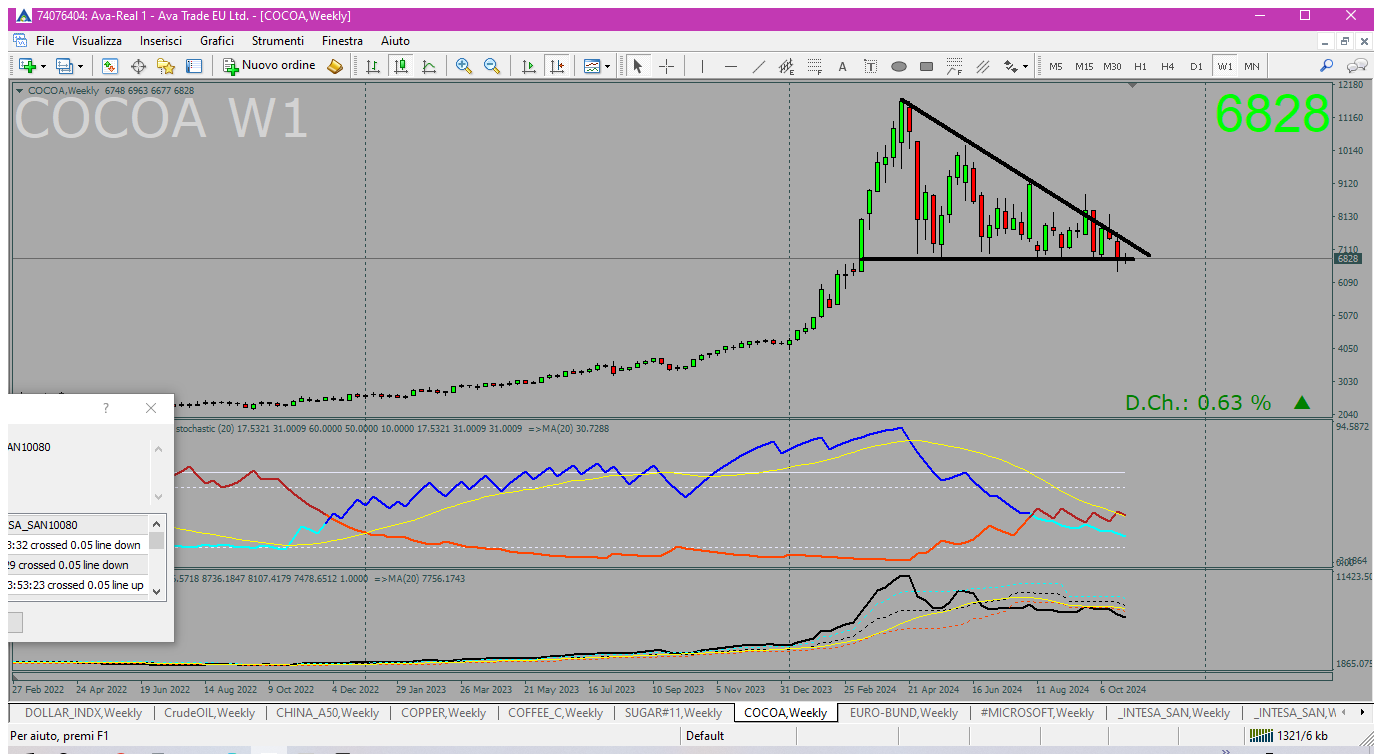Image resolution: width=1382 pixels, height=754 pixels.
Task: Close the alert dialog with X
Action: [x=151, y=408]
